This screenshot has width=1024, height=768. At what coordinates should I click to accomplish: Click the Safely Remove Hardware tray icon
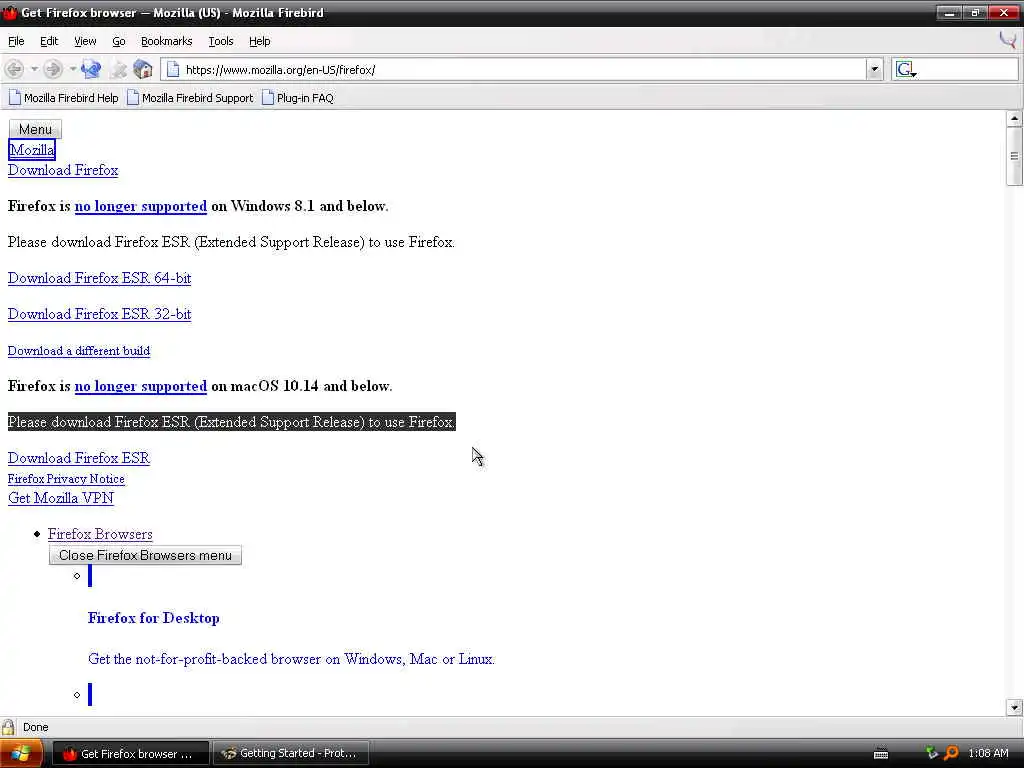click(x=932, y=753)
